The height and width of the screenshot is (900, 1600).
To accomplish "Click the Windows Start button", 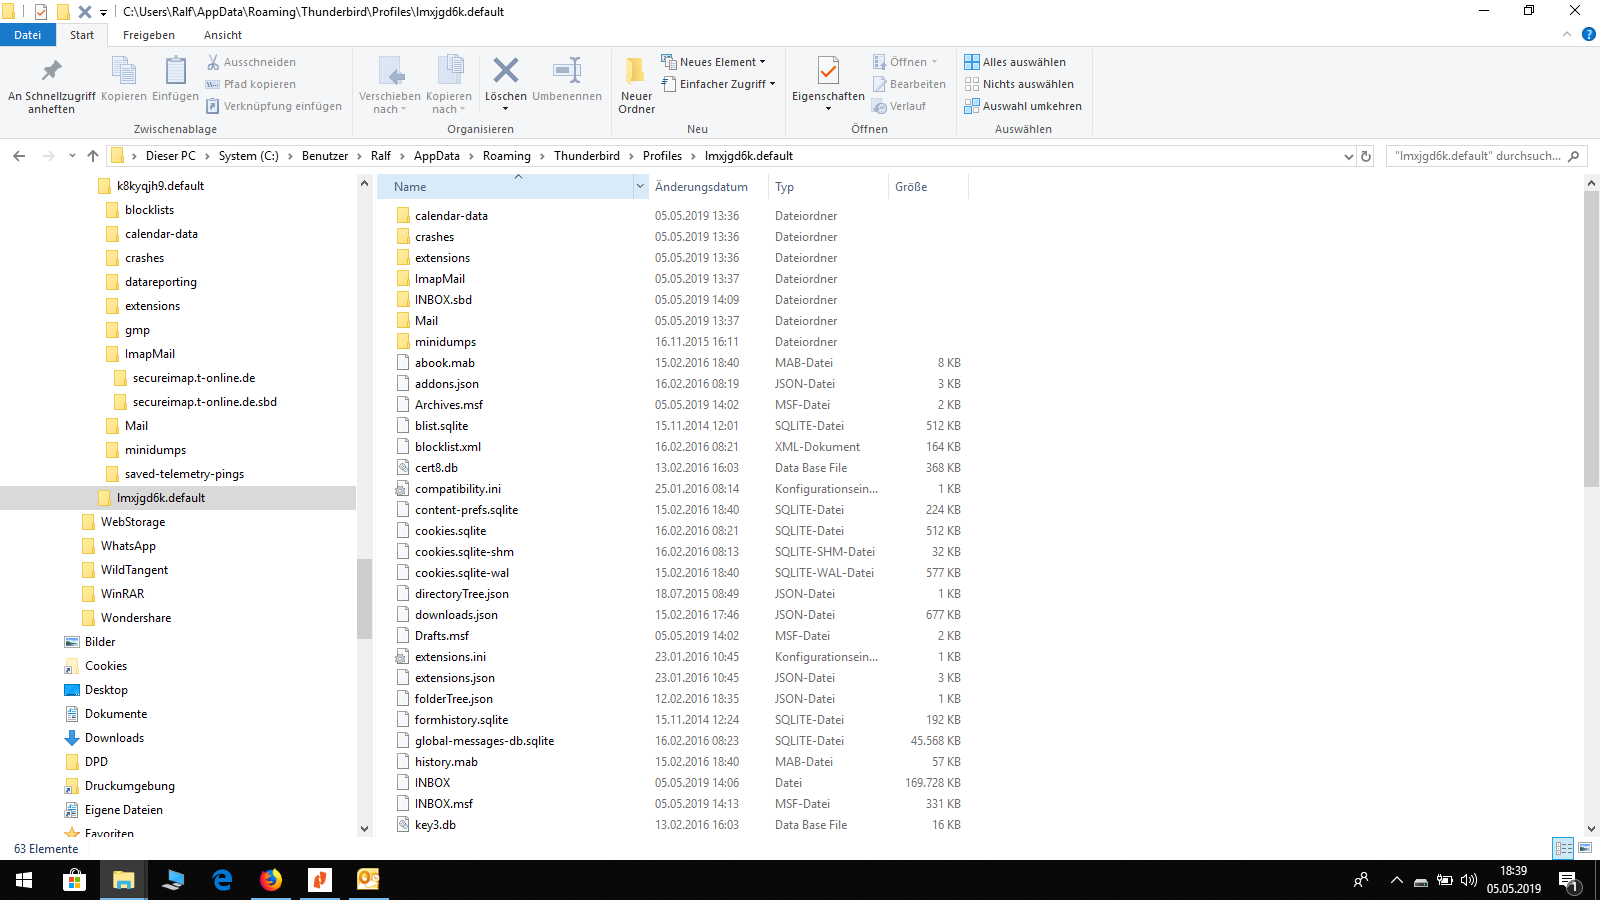I will [x=24, y=880].
